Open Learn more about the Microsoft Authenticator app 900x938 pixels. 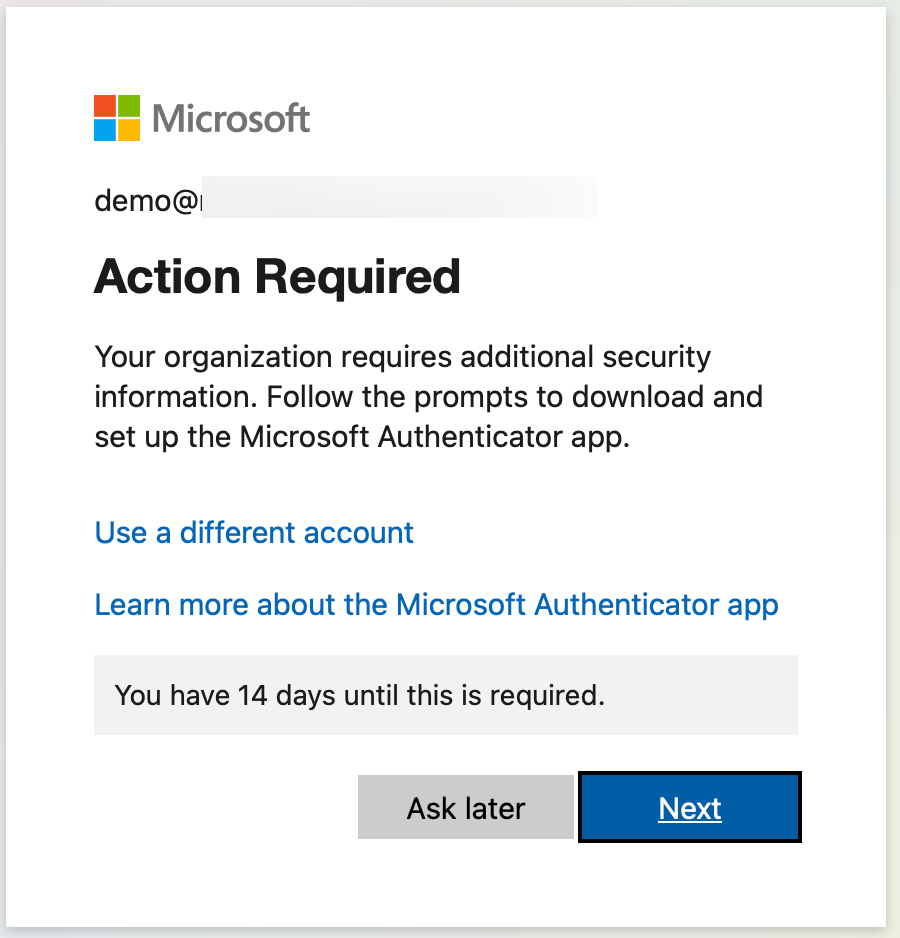(436, 605)
